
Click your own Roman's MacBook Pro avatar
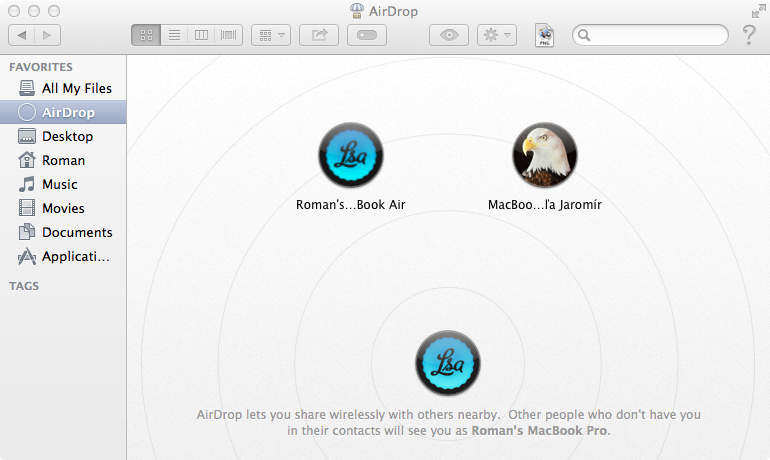pyautogui.click(x=448, y=363)
